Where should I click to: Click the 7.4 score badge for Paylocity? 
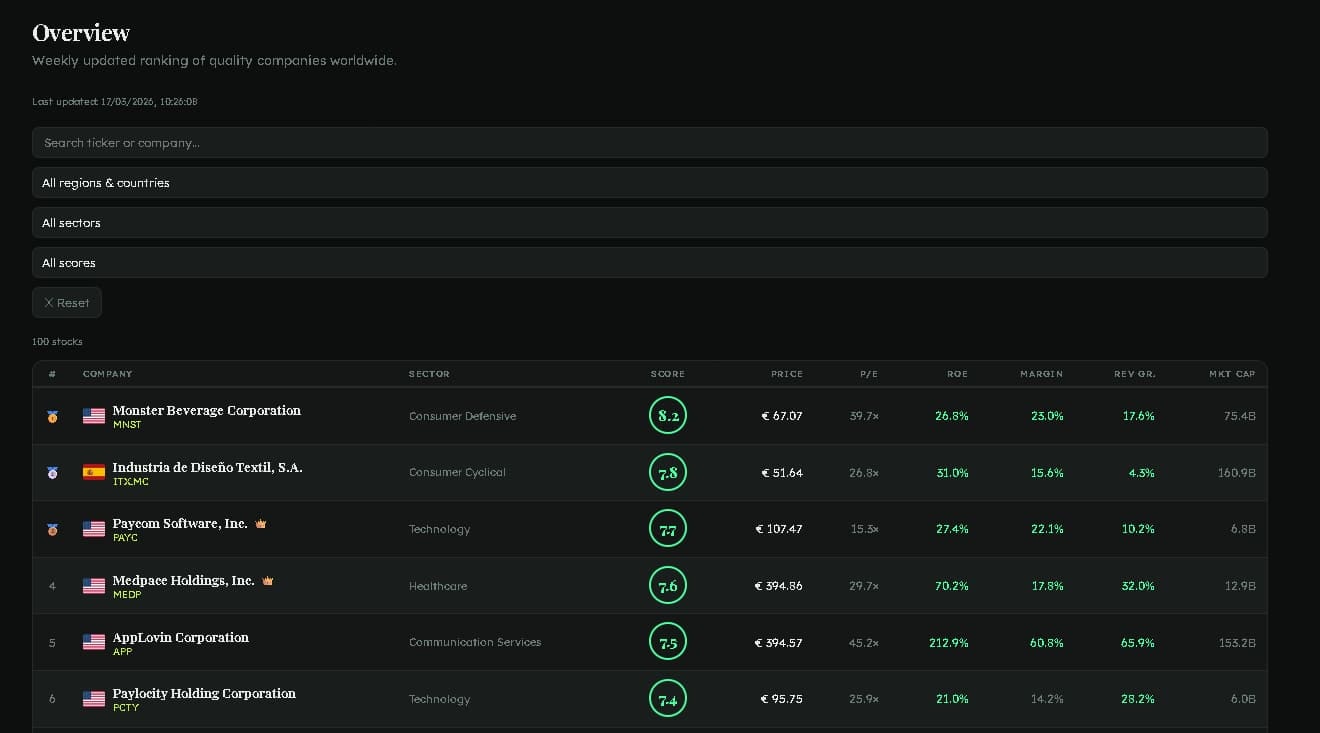[x=668, y=699]
